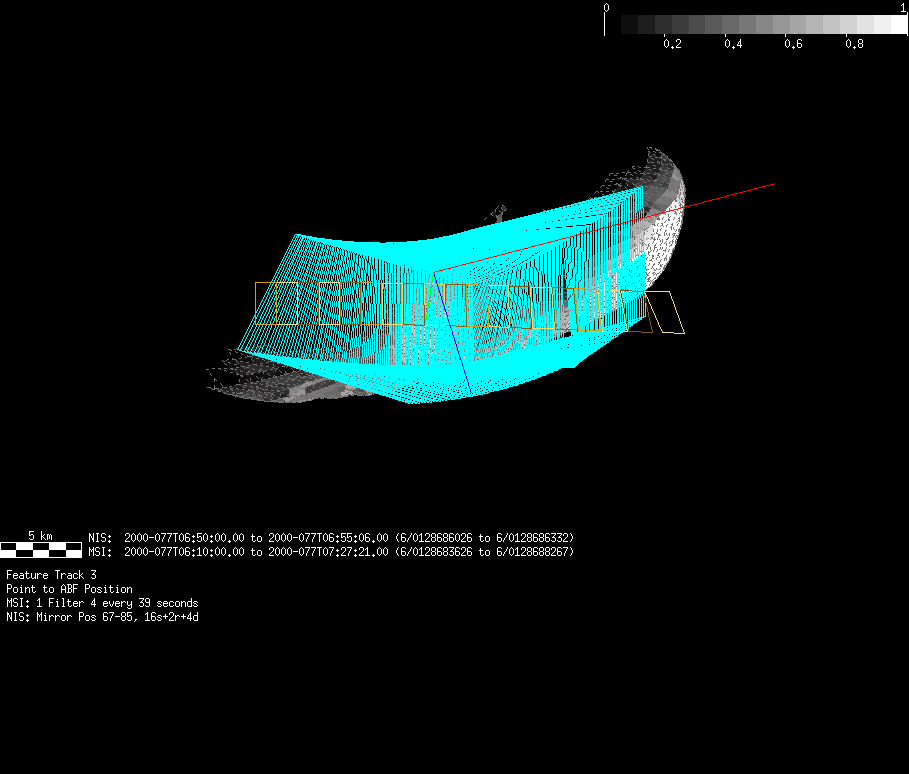Click the "5 km" scale label

click(40, 536)
